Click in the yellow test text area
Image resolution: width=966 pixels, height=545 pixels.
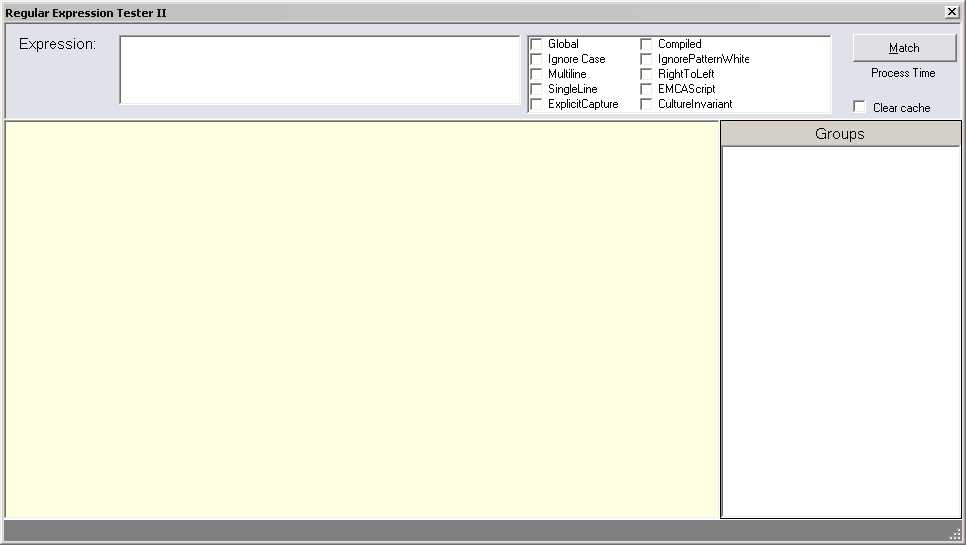point(362,320)
